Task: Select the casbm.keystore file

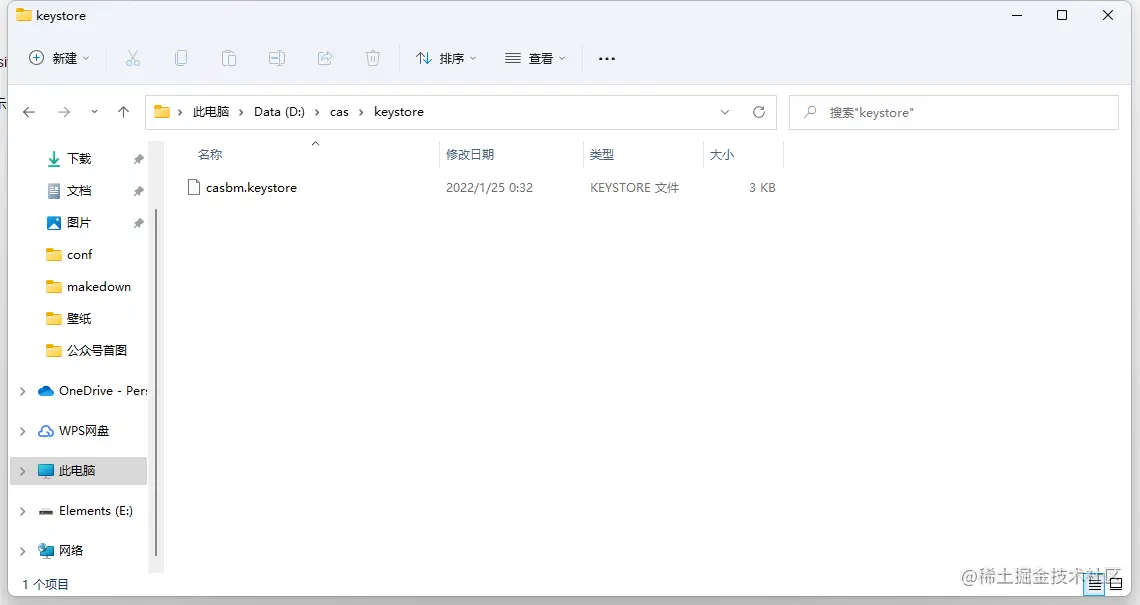Action: 250,187
